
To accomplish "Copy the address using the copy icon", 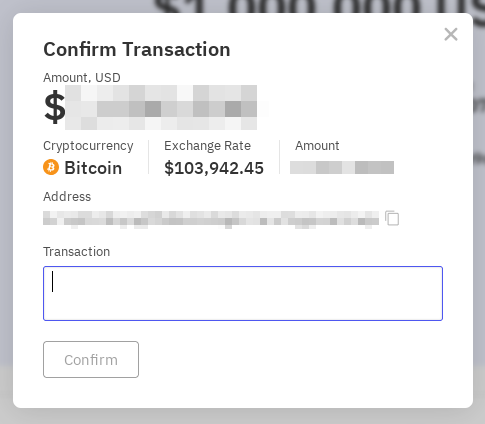I will [392, 218].
